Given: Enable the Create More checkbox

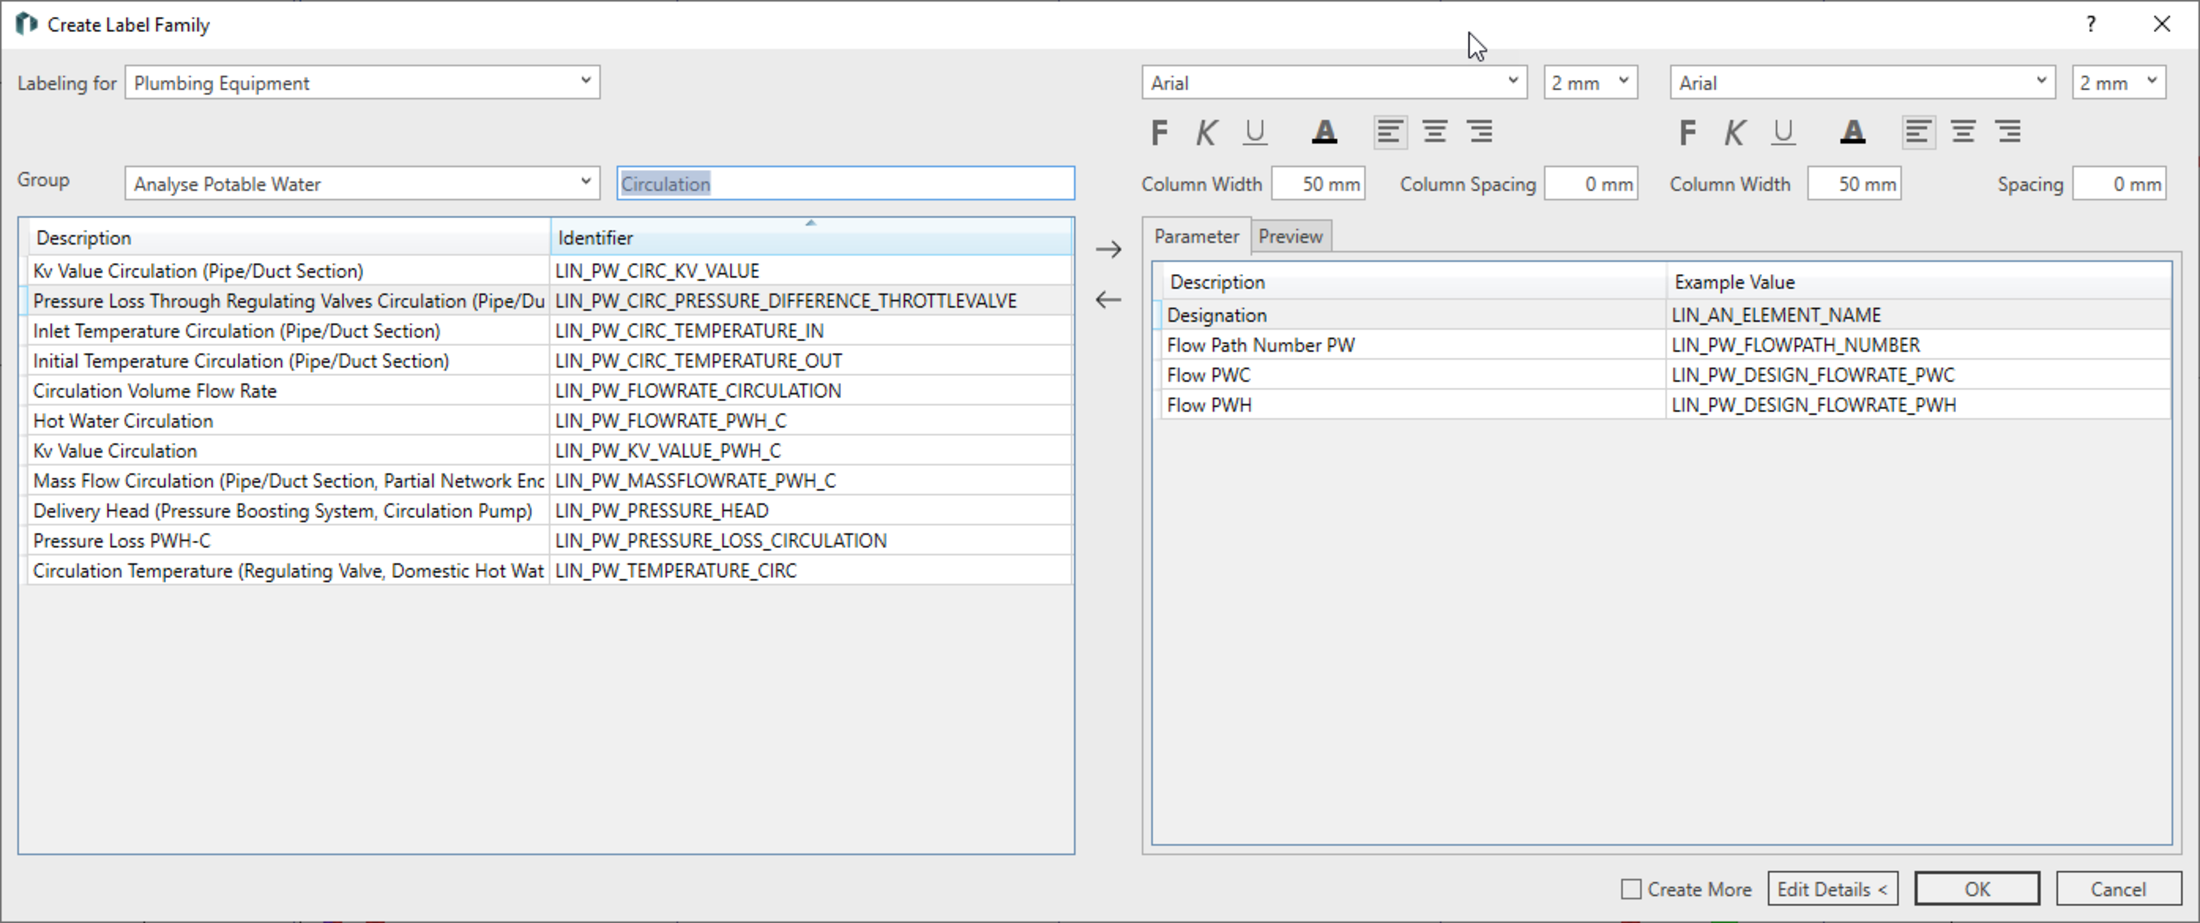Looking at the screenshot, I should click(1631, 889).
